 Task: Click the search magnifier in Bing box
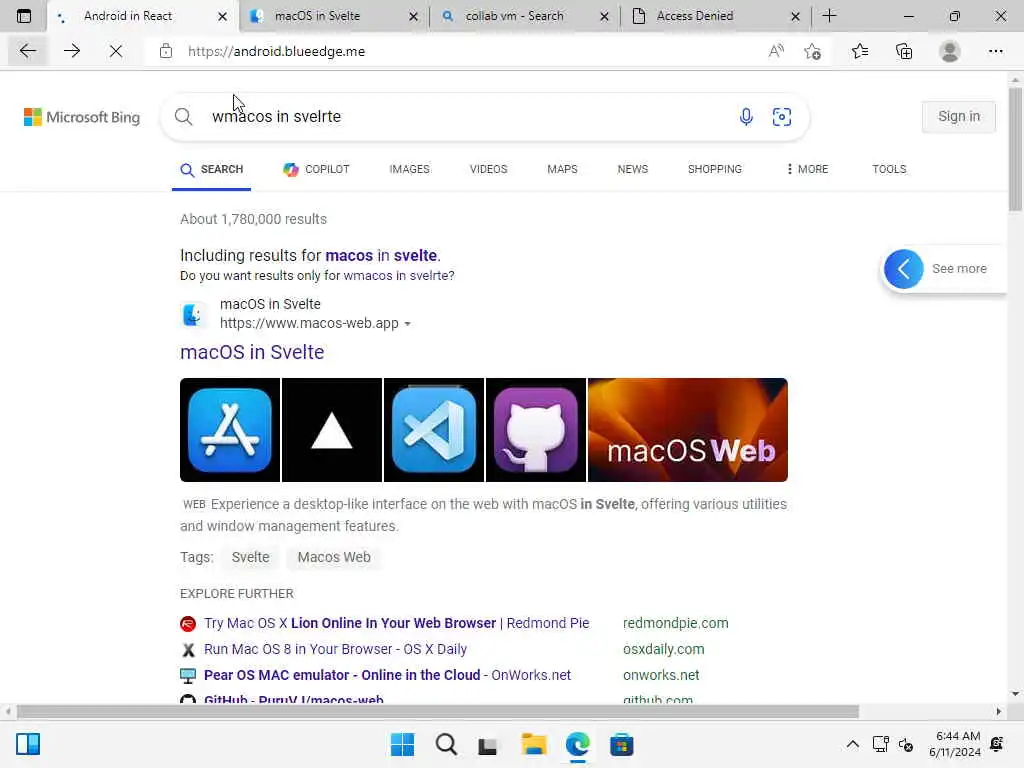pyautogui.click(x=184, y=117)
